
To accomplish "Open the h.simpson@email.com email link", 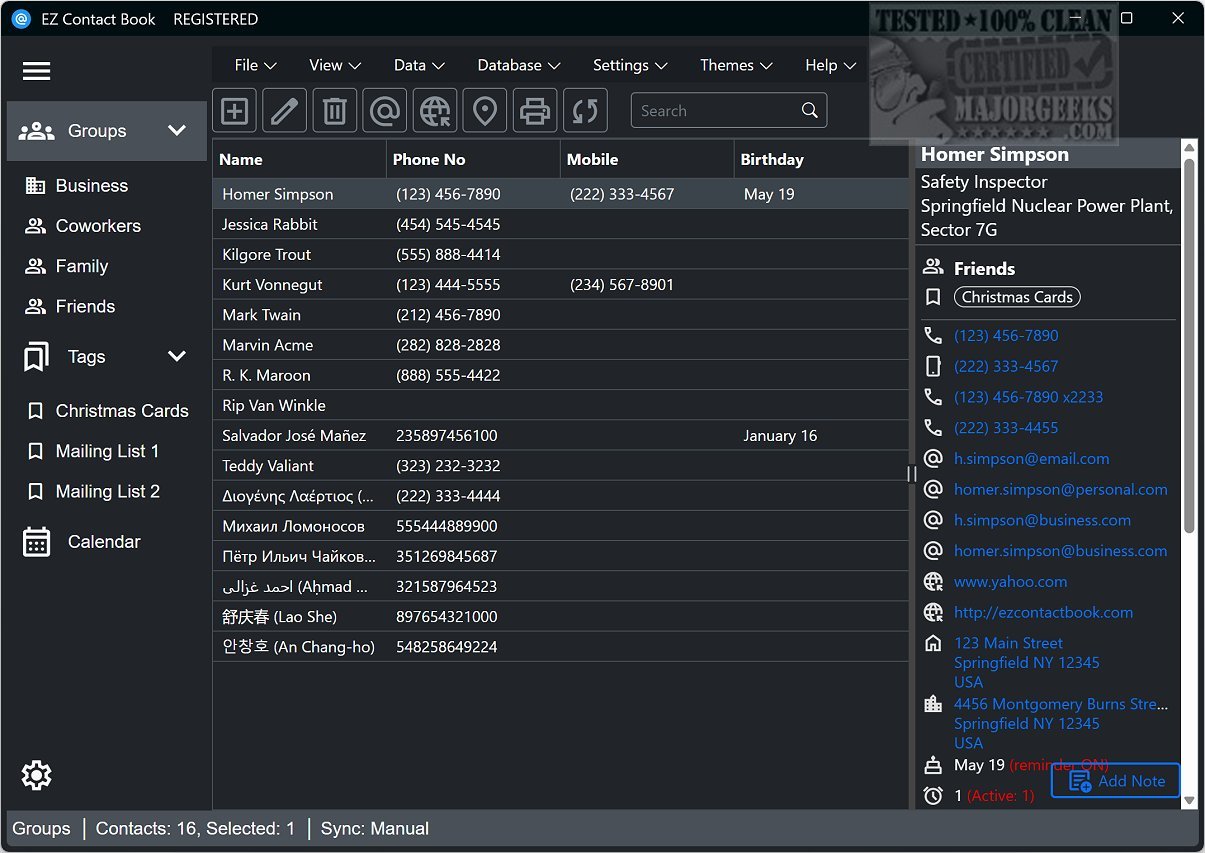I will (1031, 459).
